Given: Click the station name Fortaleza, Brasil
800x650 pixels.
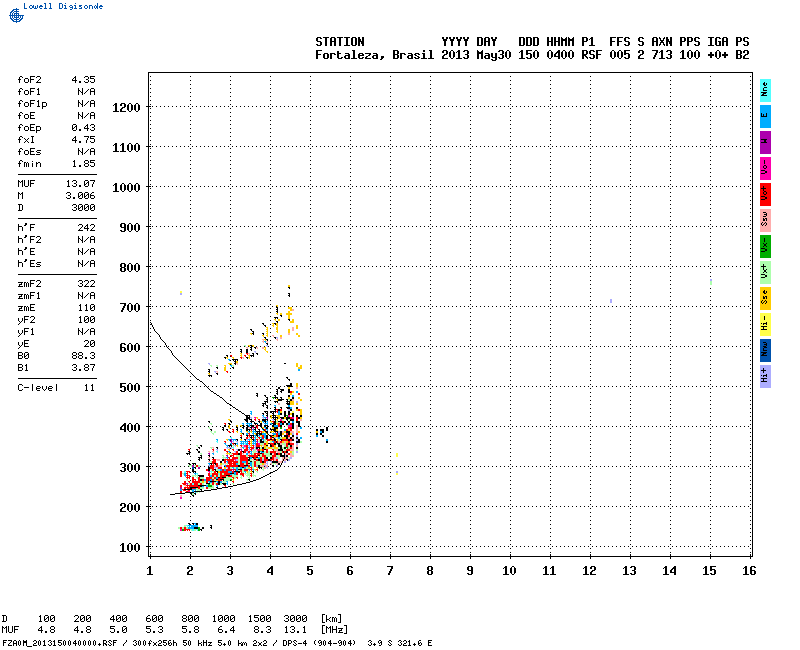Looking at the screenshot, I should (x=374, y=55).
